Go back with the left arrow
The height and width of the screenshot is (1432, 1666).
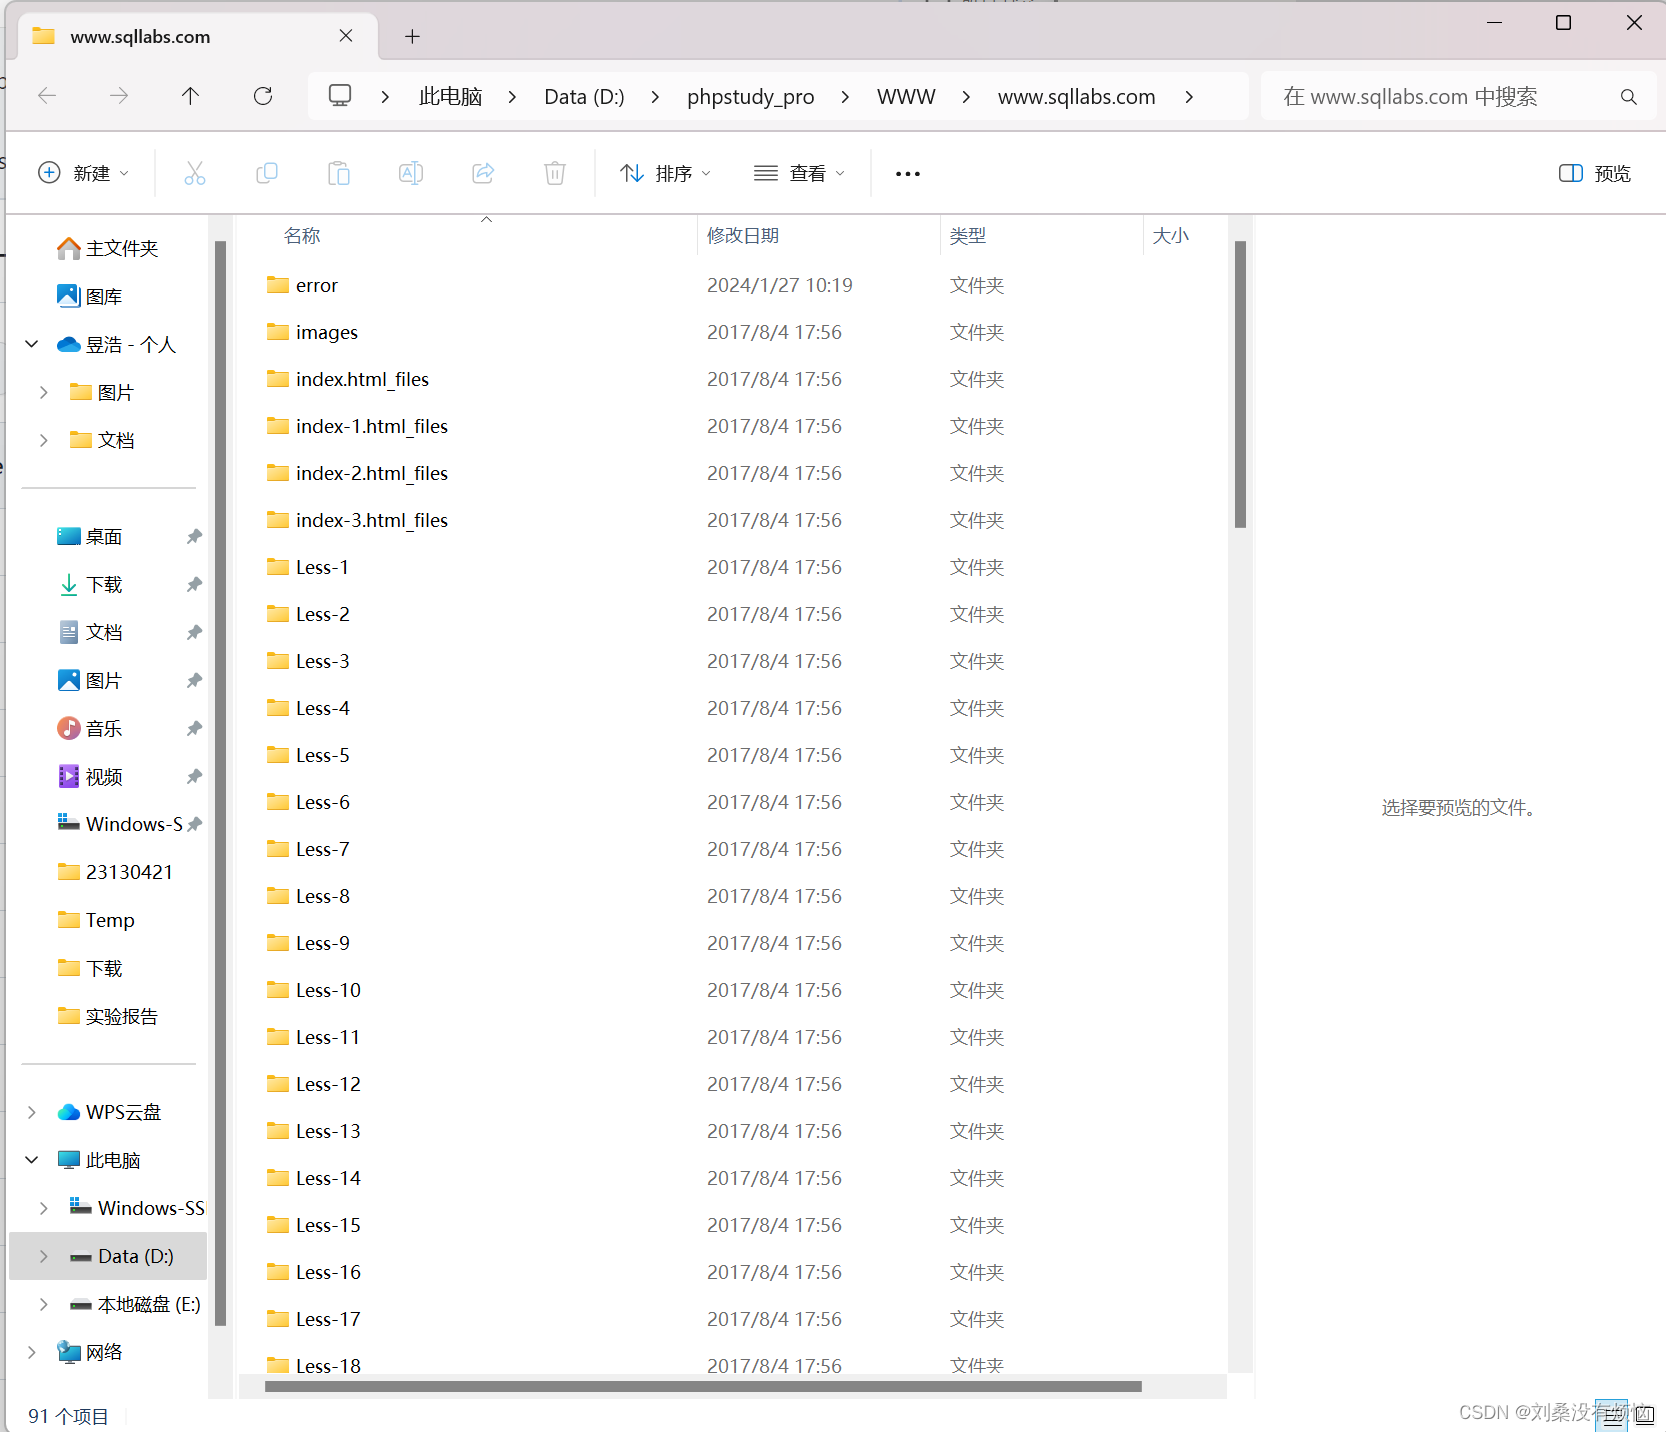[x=47, y=96]
